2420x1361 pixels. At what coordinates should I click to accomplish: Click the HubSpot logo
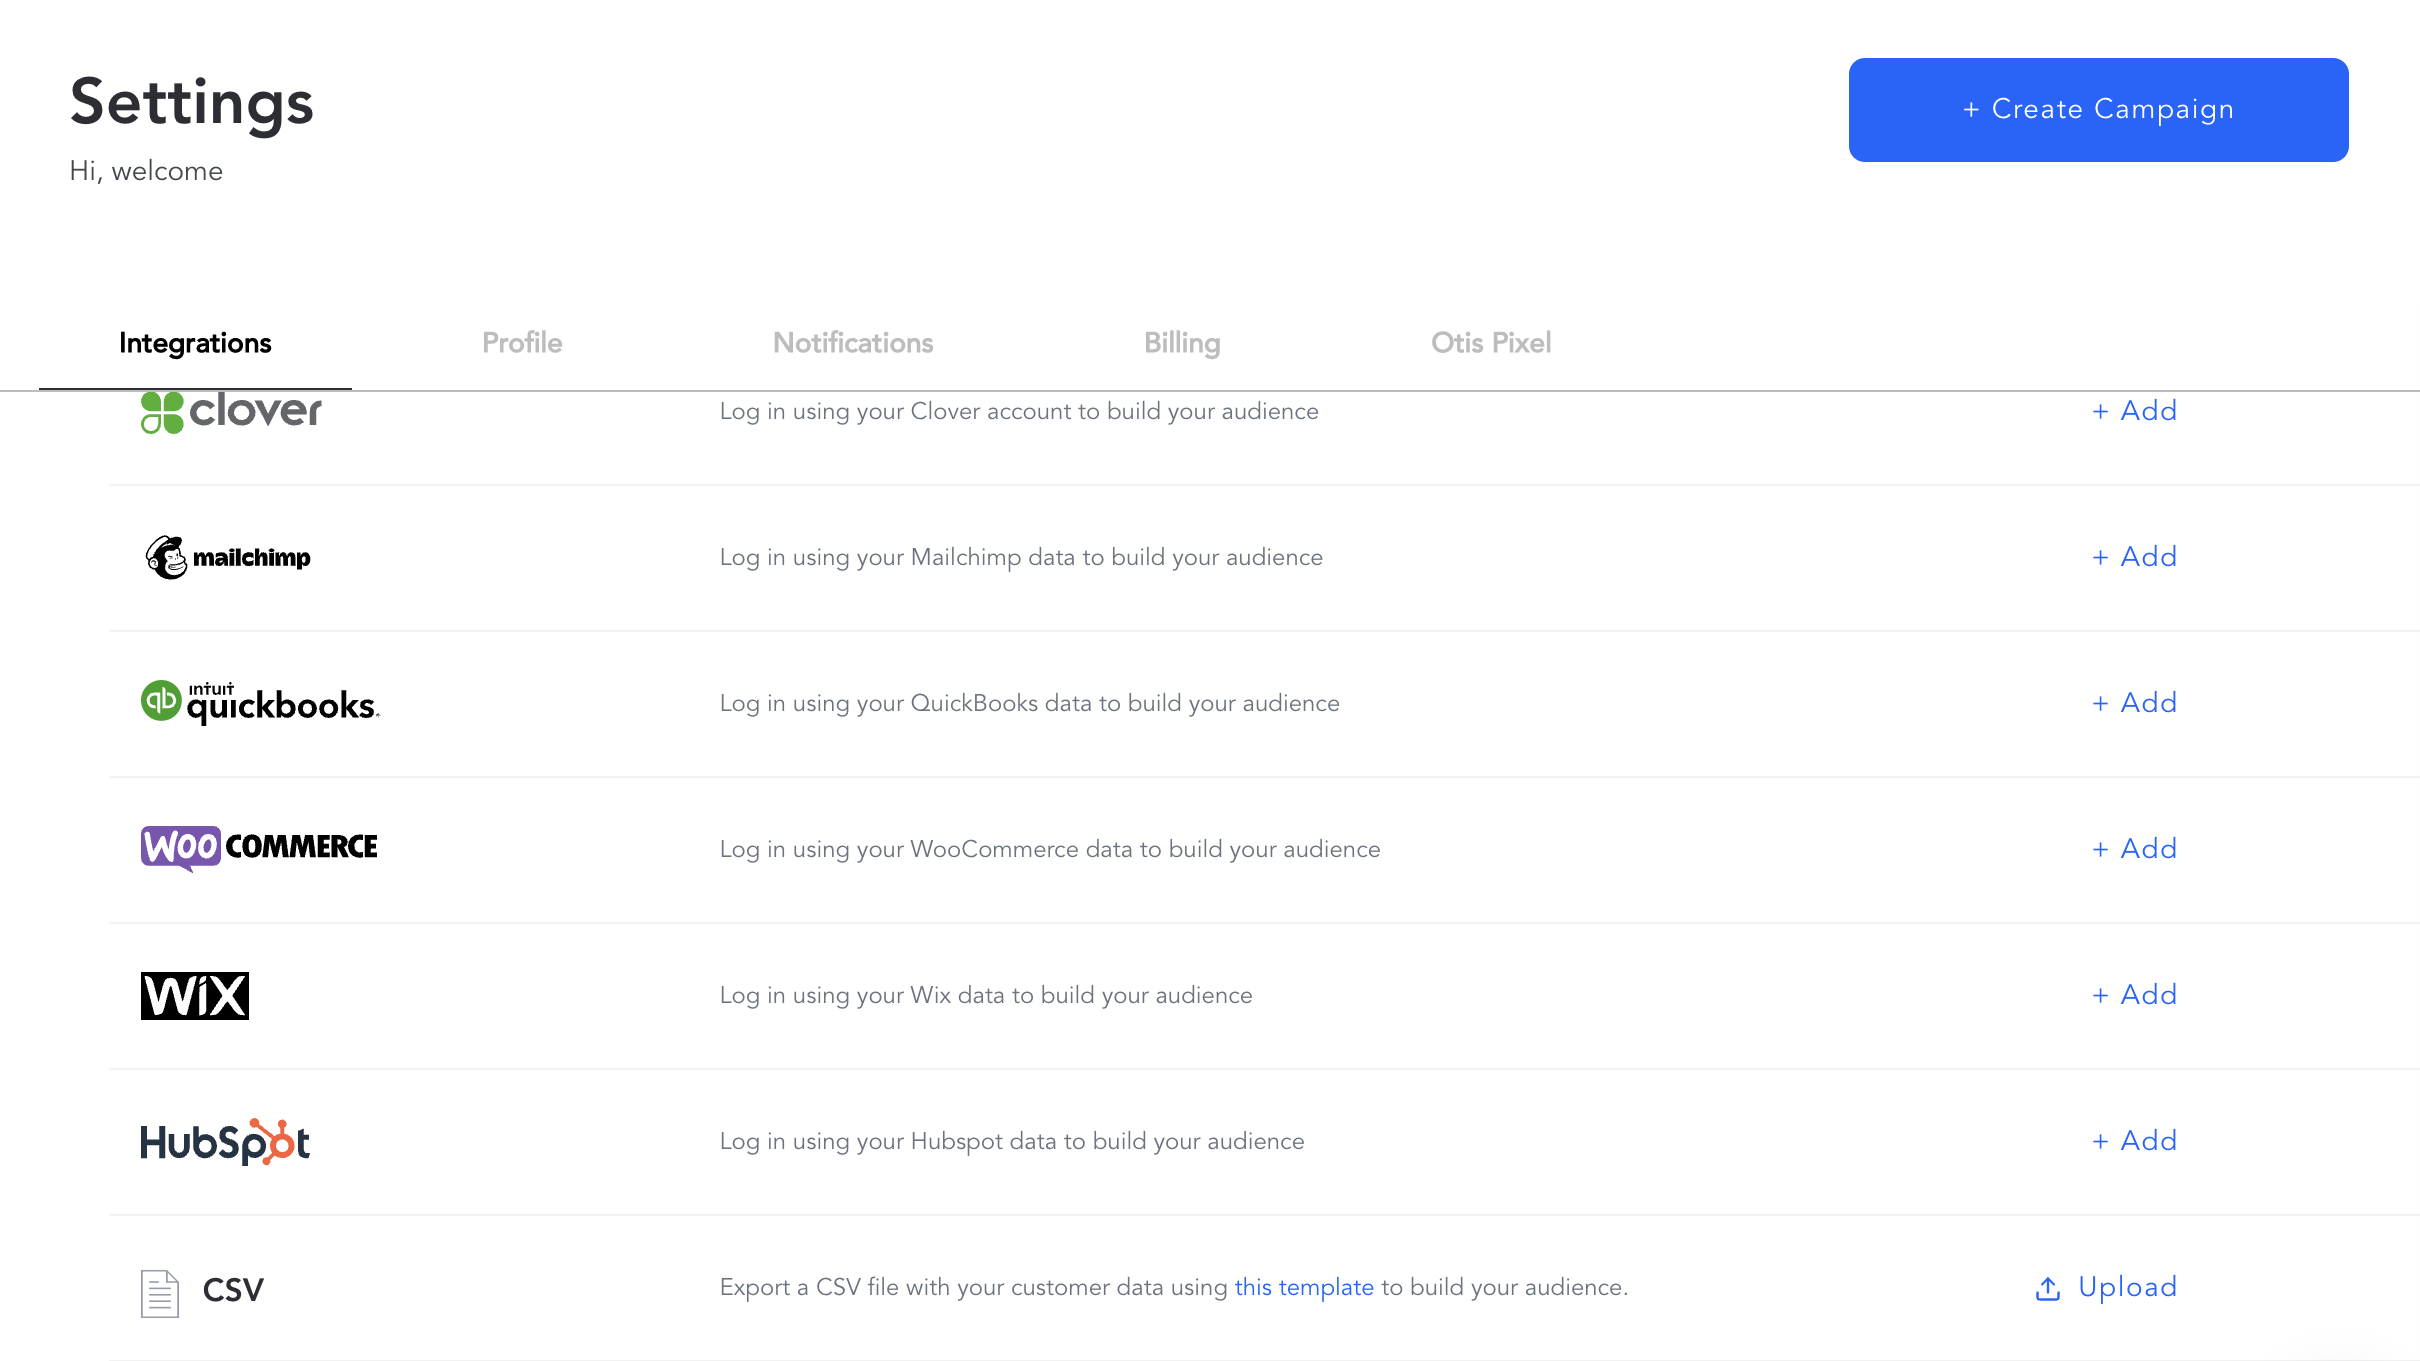point(224,1141)
